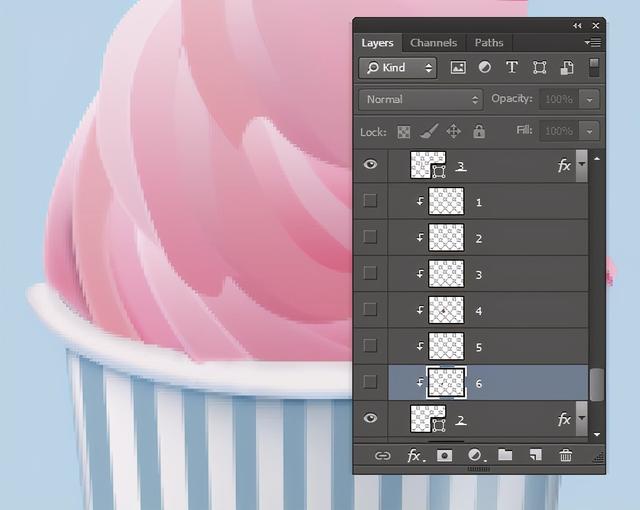
Task: Click the Opacity value field
Action: (x=560, y=100)
